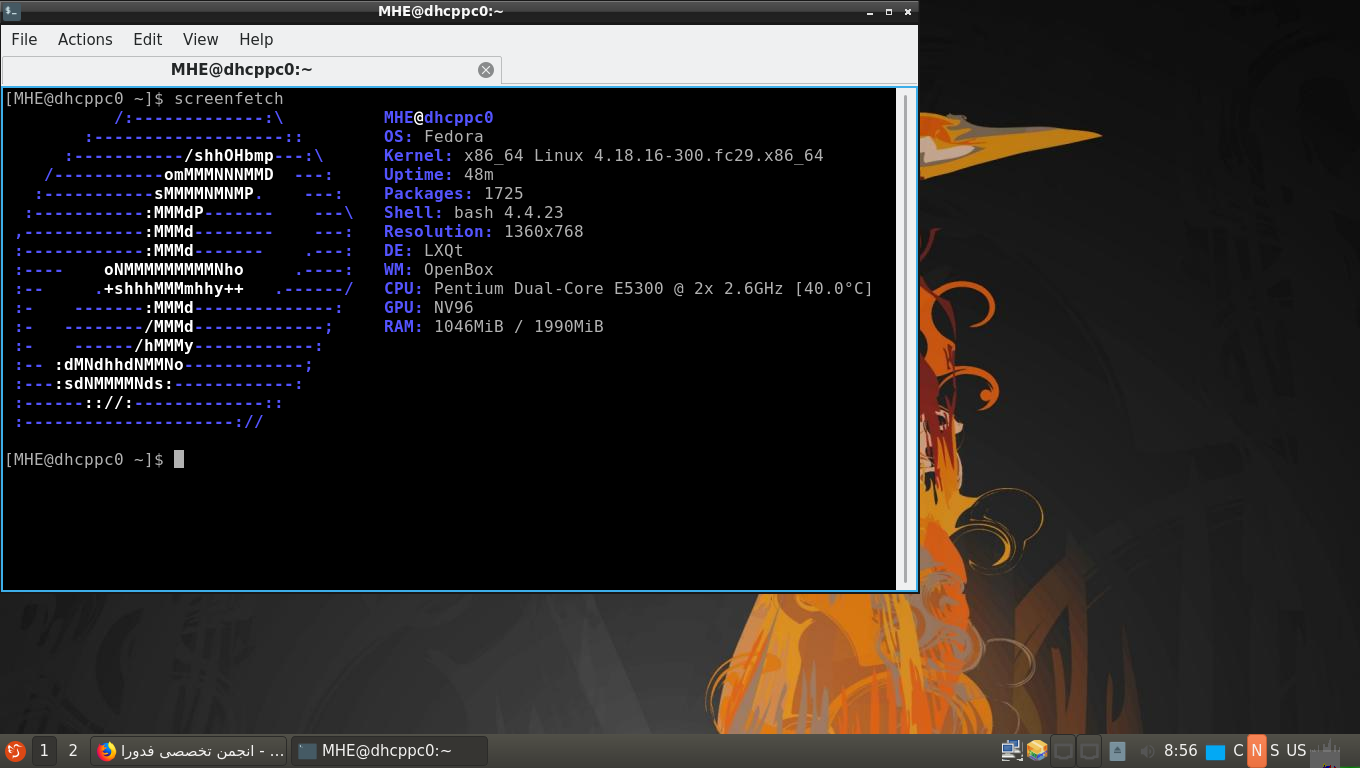Click the first network port tray icon
The width and height of the screenshot is (1360, 768).
pyautogui.click(x=1063, y=750)
